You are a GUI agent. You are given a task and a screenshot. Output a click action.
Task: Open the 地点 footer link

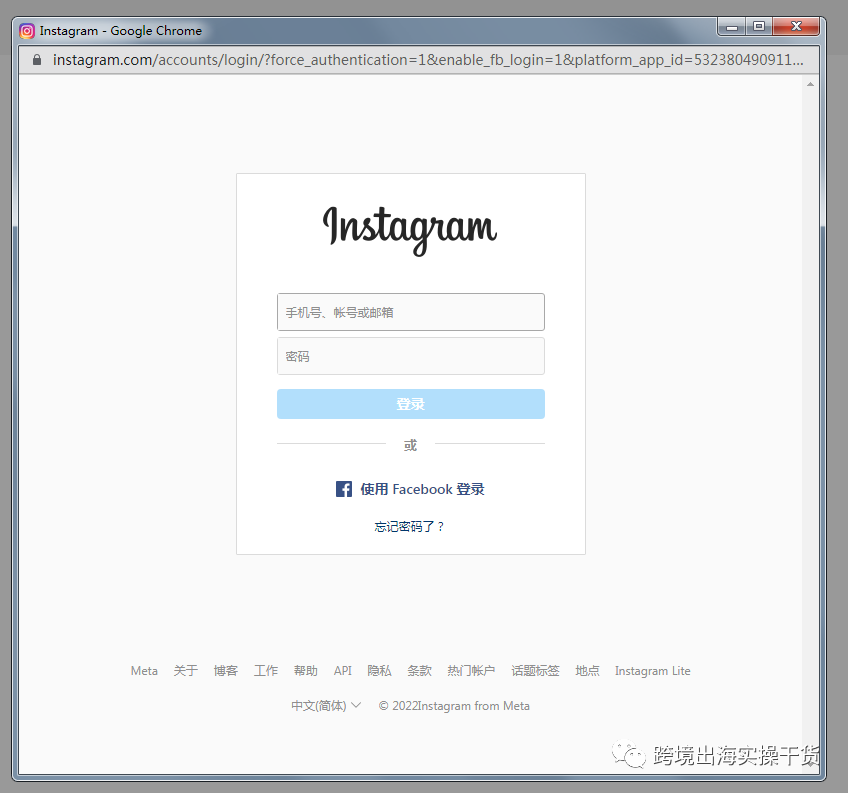point(587,671)
